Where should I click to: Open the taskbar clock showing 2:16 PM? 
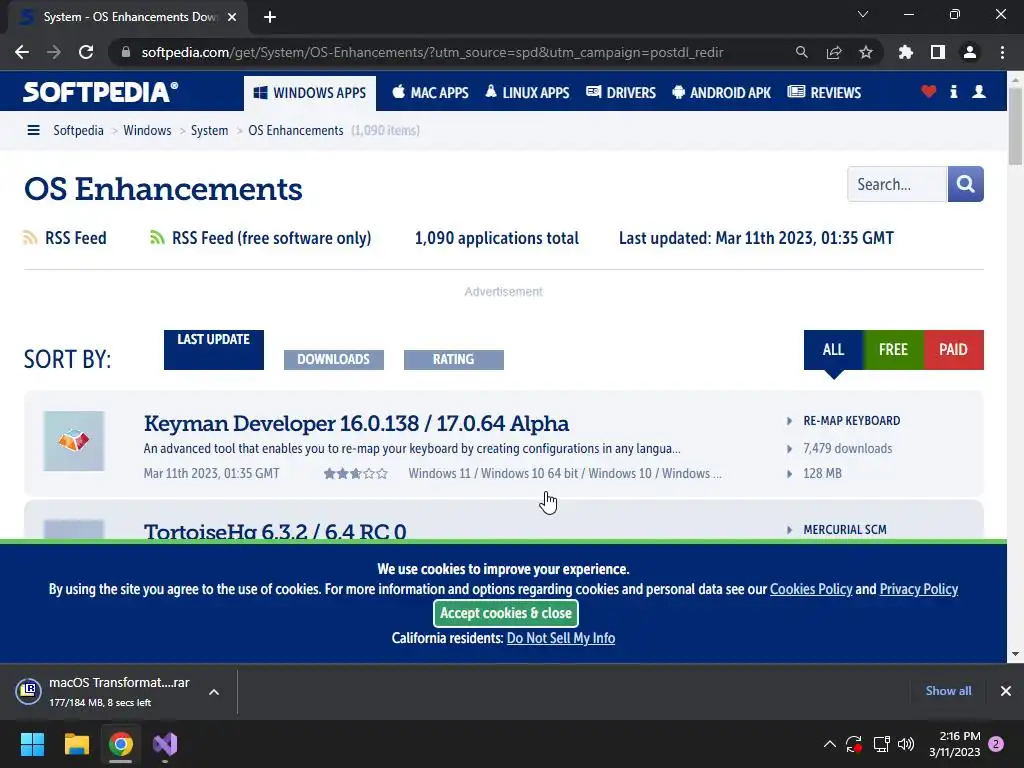955,744
